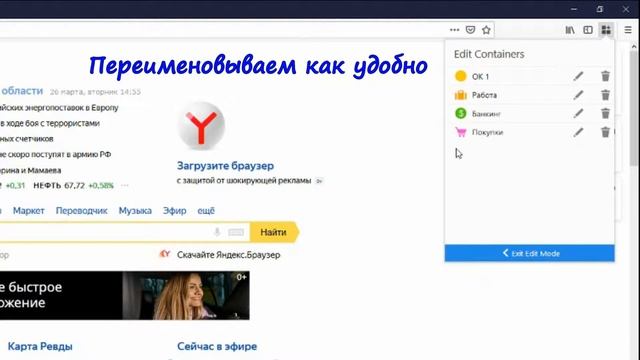Screen dimensions: 640x360
Task: Open the Переводчик service tab
Action: point(81,211)
